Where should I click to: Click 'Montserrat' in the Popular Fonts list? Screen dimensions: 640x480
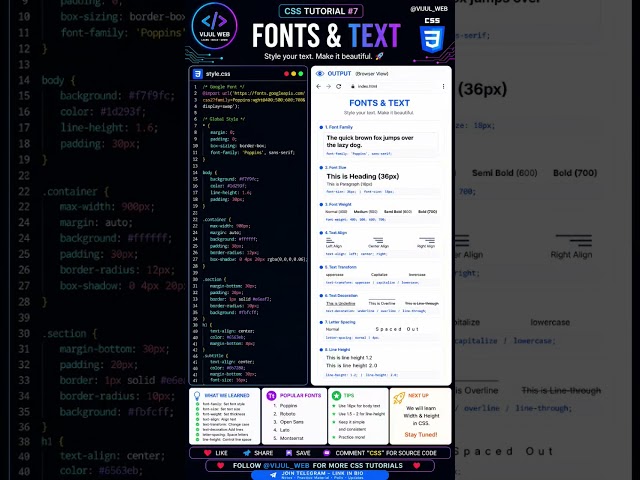pyautogui.click(x=292, y=438)
